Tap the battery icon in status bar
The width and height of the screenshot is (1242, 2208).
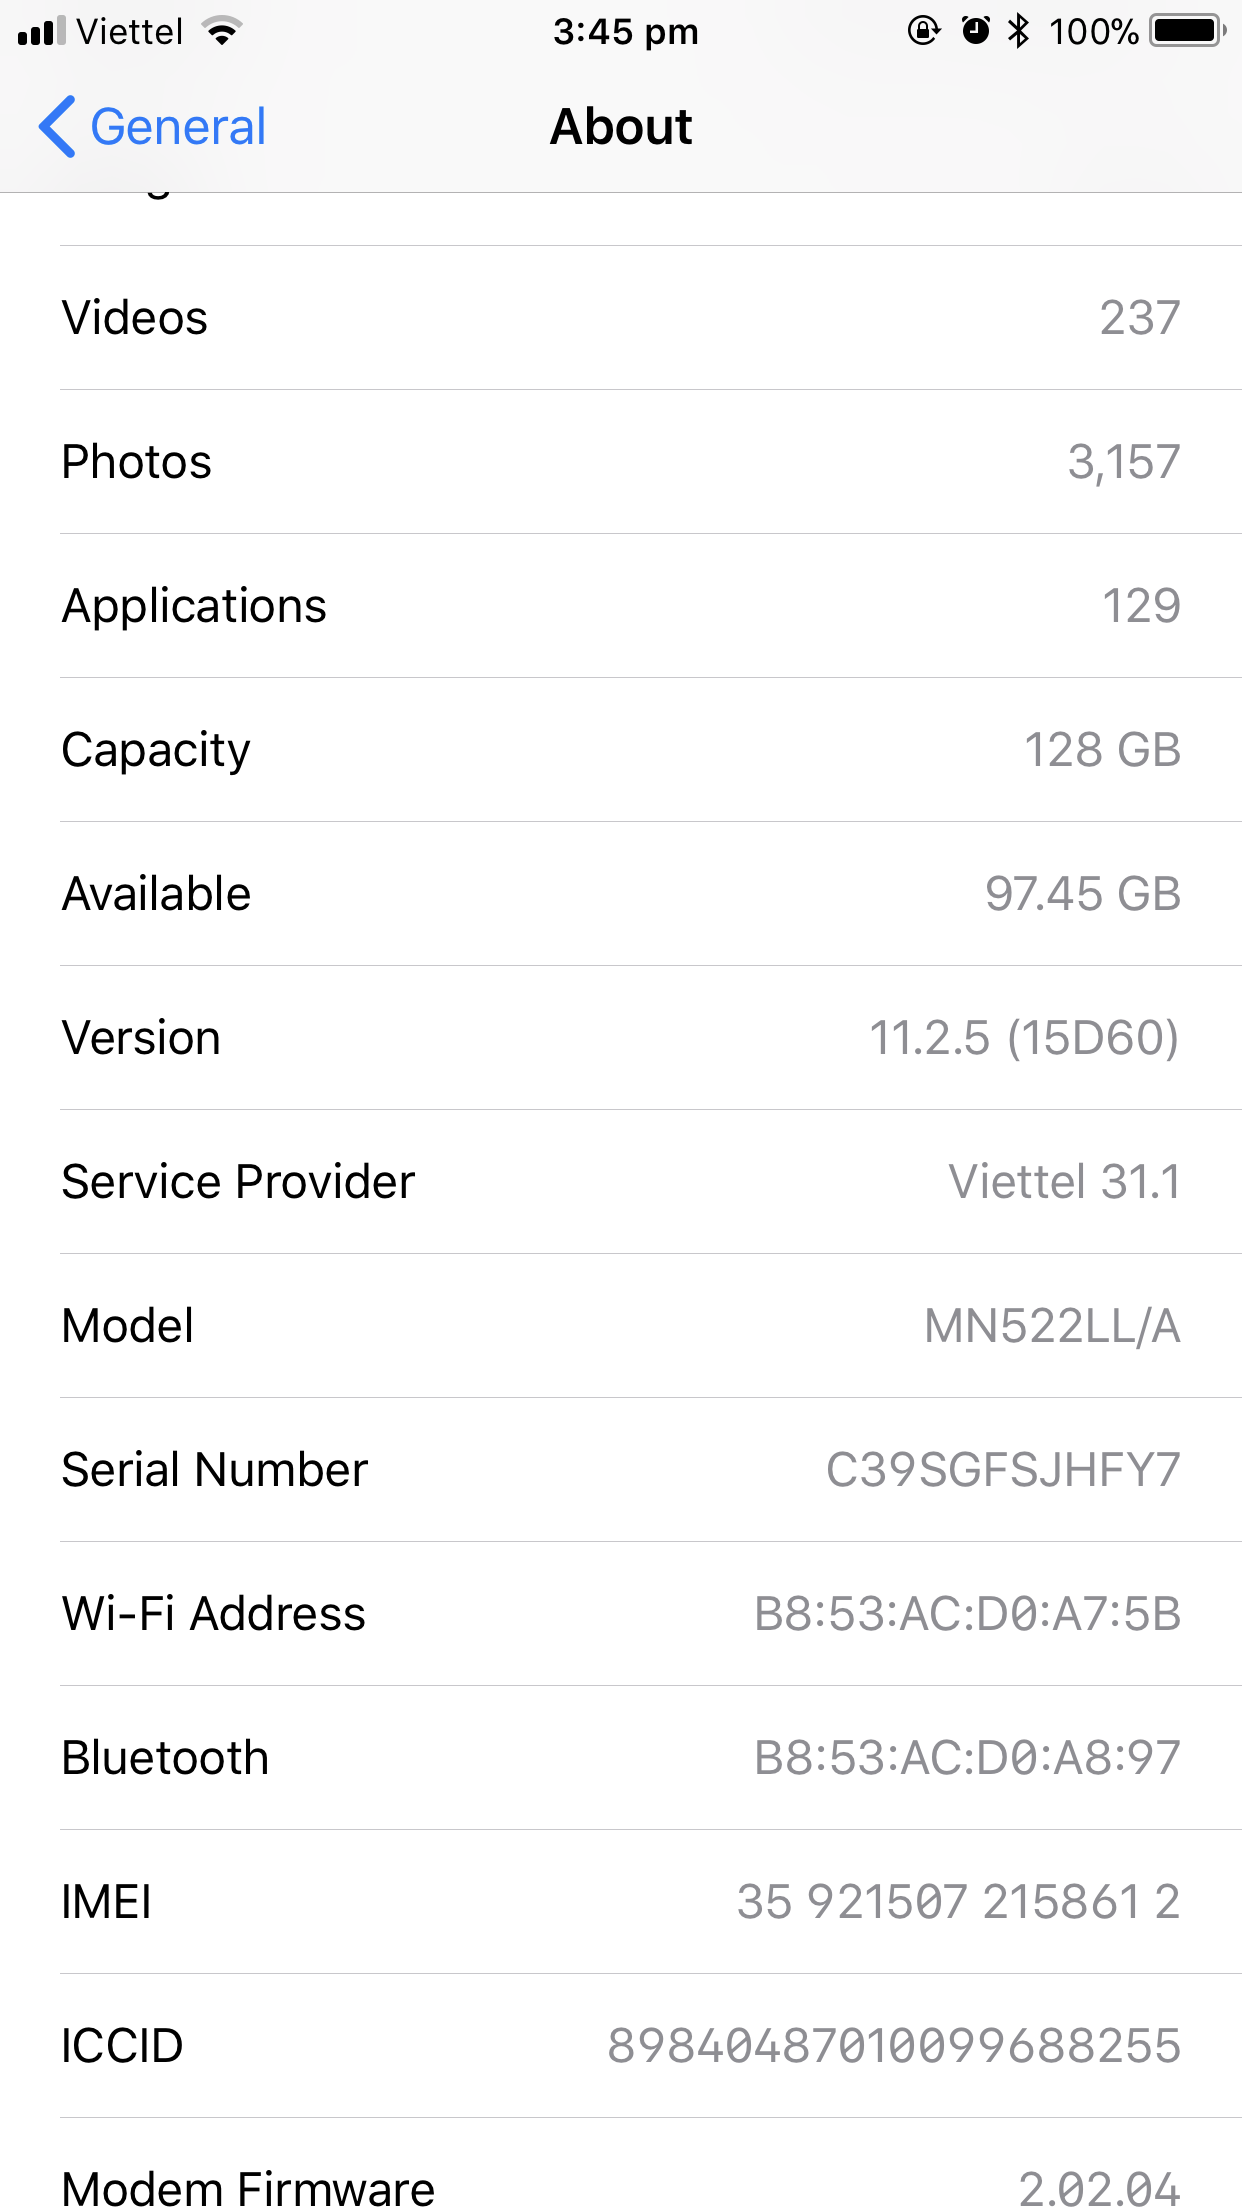pos(1187,32)
